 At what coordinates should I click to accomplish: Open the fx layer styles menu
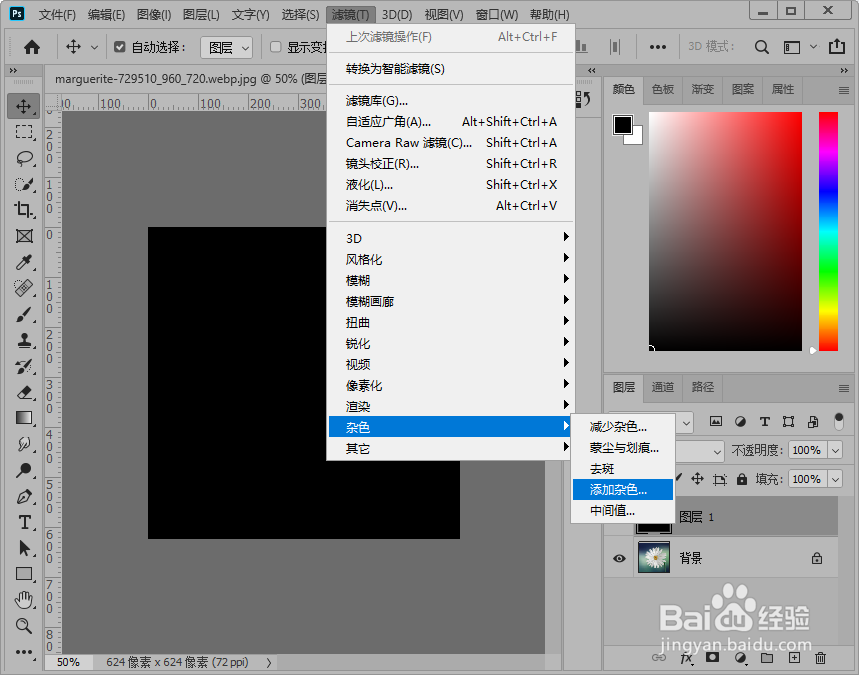click(686, 658)
